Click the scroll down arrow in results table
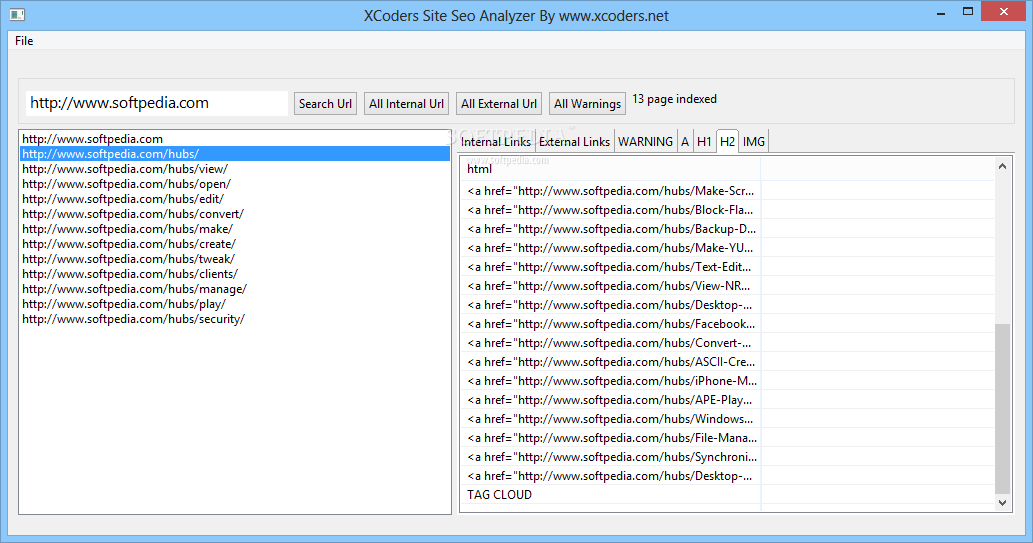 point(1002,503)
